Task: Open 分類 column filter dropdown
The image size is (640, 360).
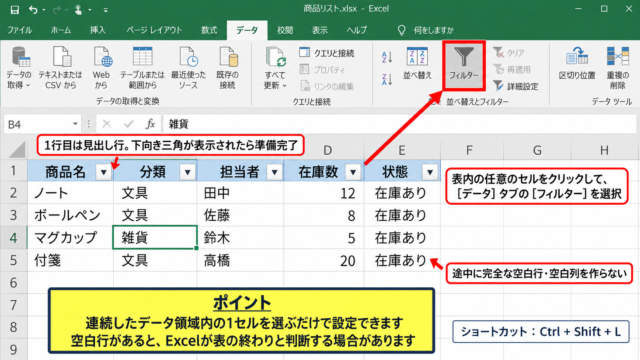Action: tap(188, 172)
